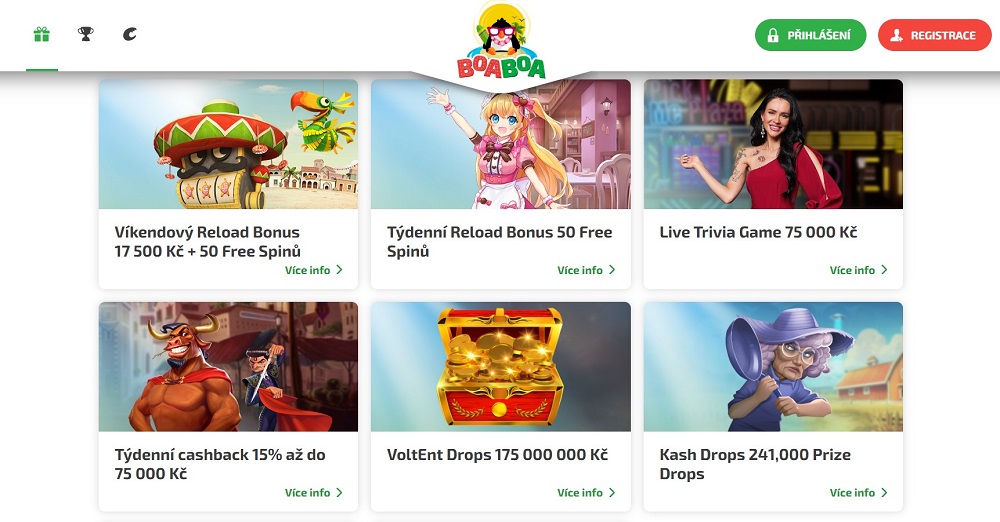Expand Více info chevron for Live Trivia Game
Screen dimensions: 1000x522
884,270
